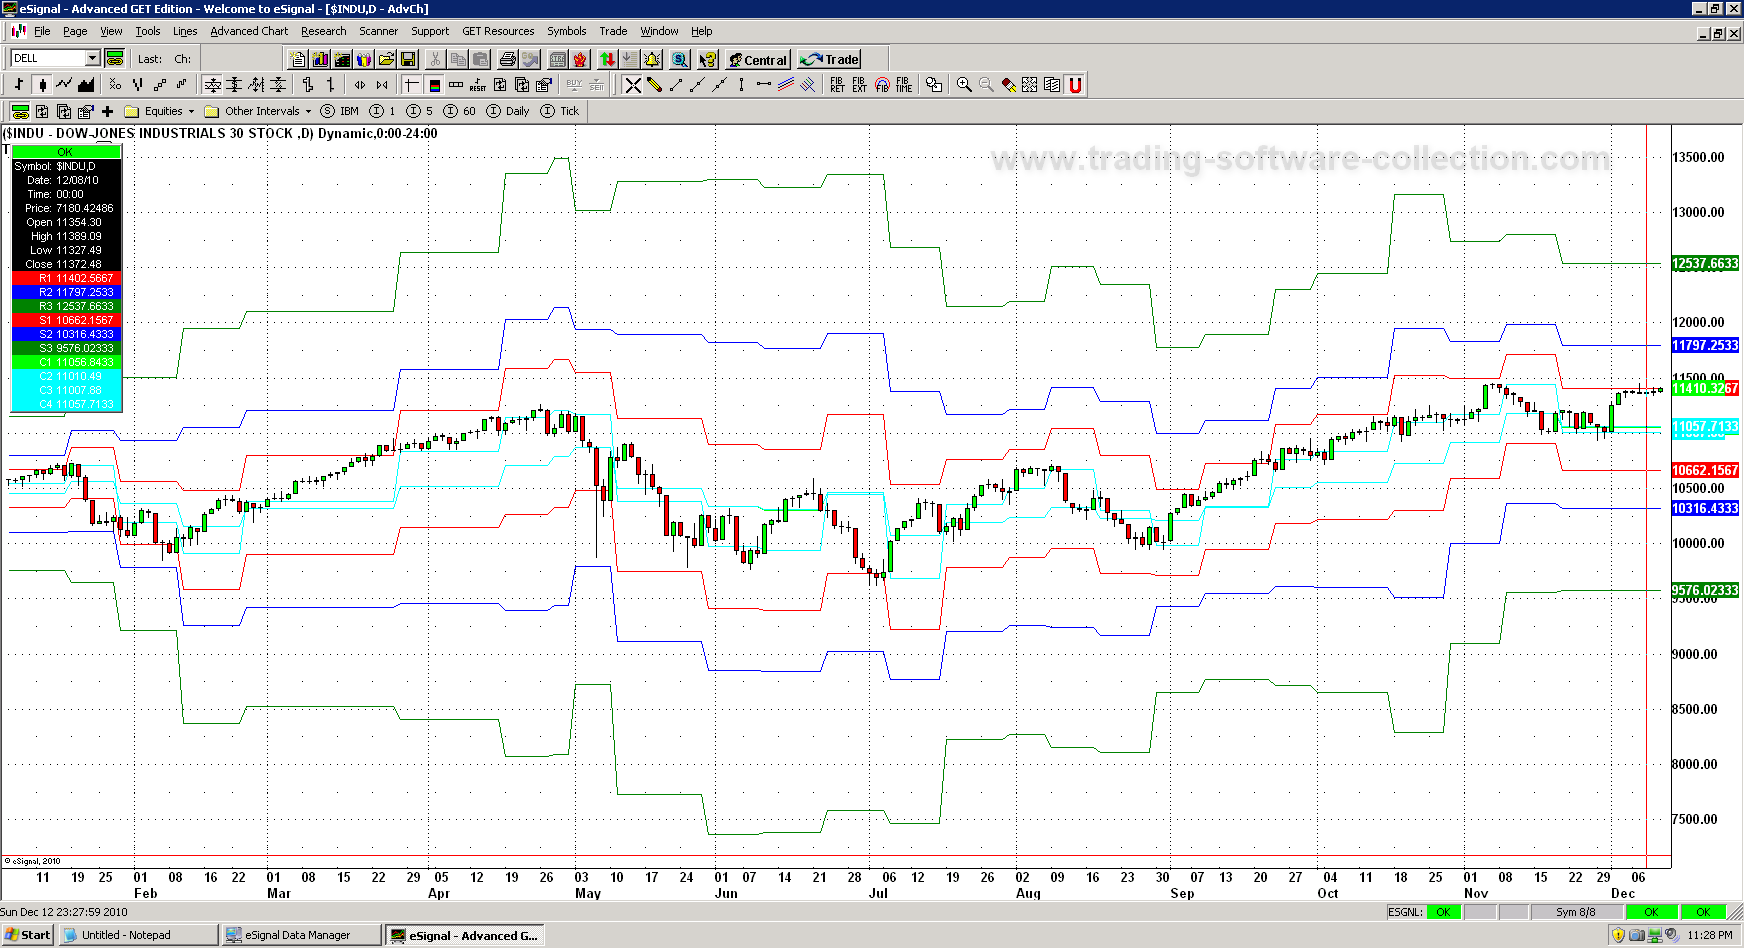
Task: Click the floppy disk save icon
Action: point(408,60)
